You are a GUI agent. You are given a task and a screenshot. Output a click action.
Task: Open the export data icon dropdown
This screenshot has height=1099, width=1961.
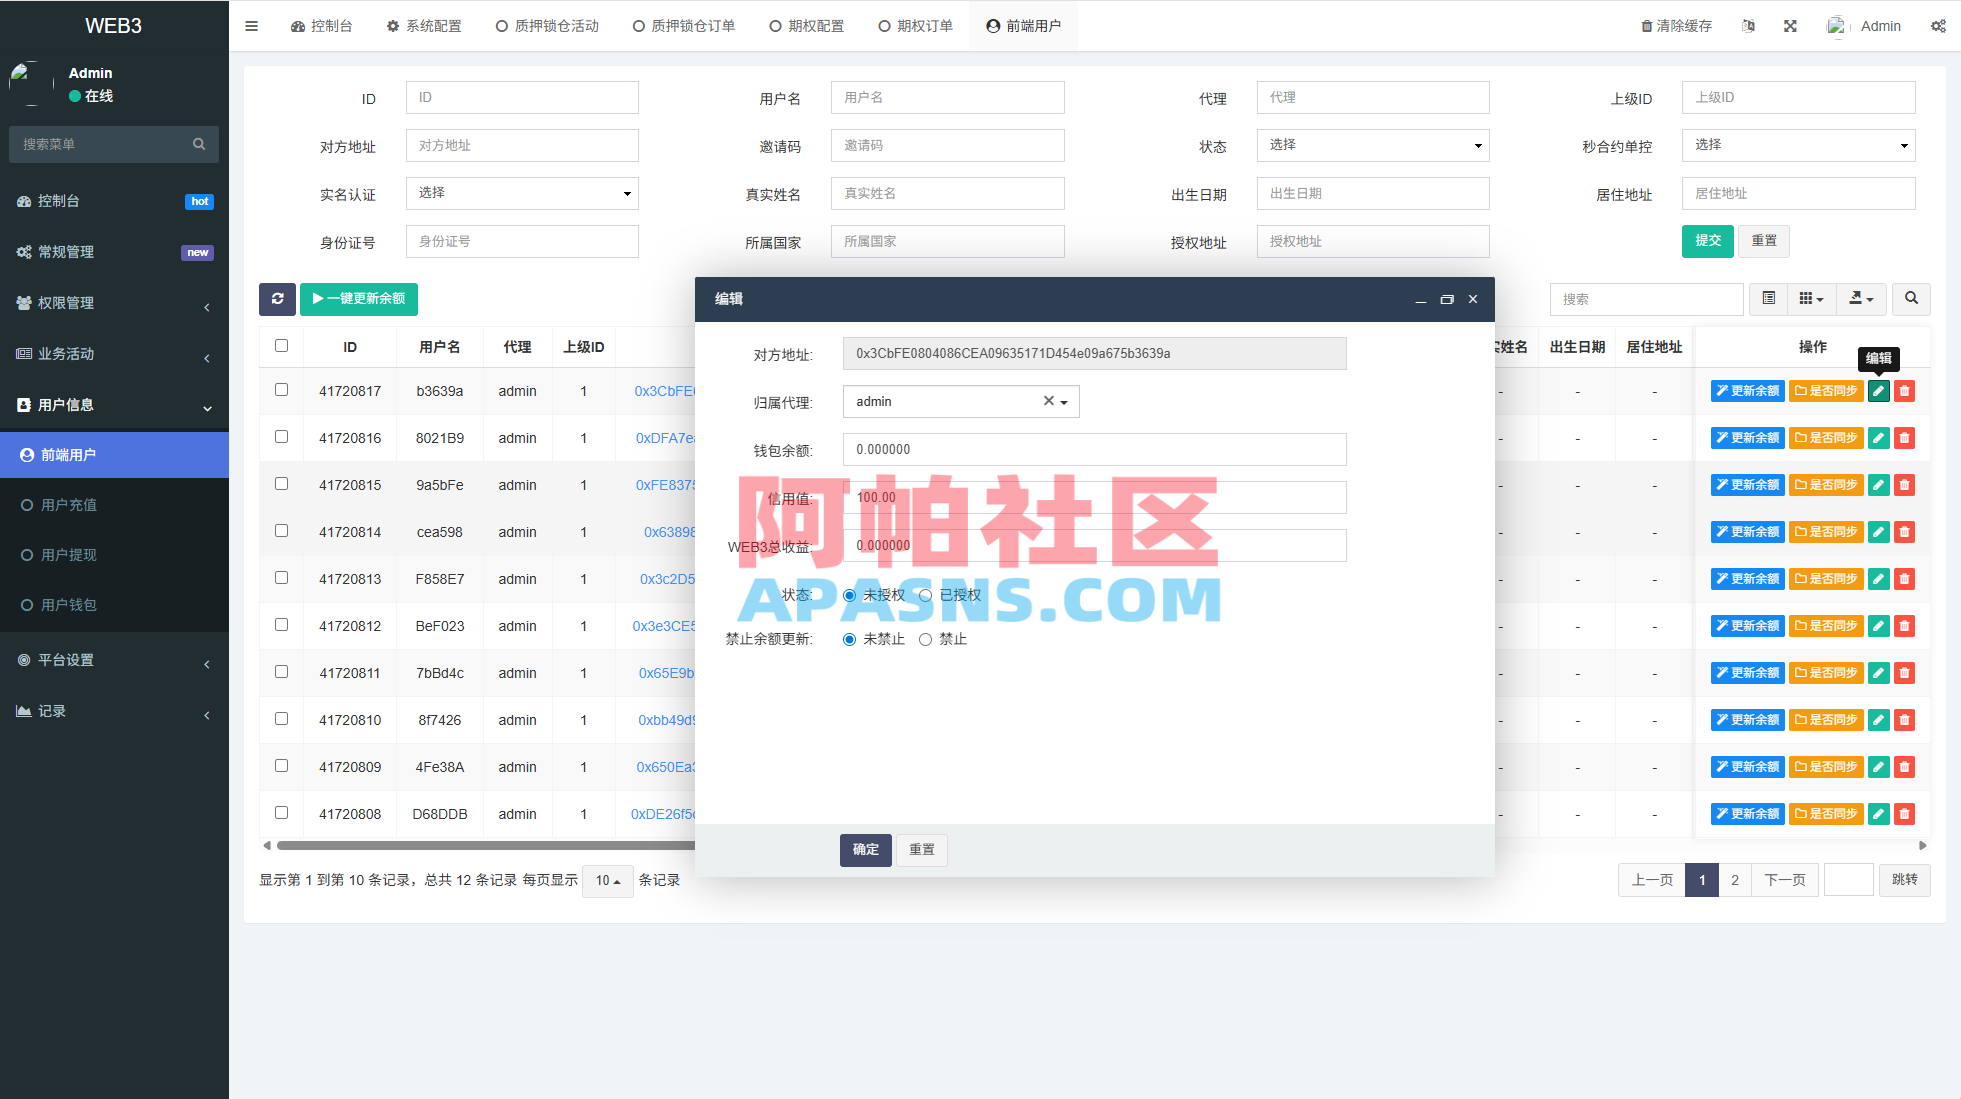coord(1861,299)
